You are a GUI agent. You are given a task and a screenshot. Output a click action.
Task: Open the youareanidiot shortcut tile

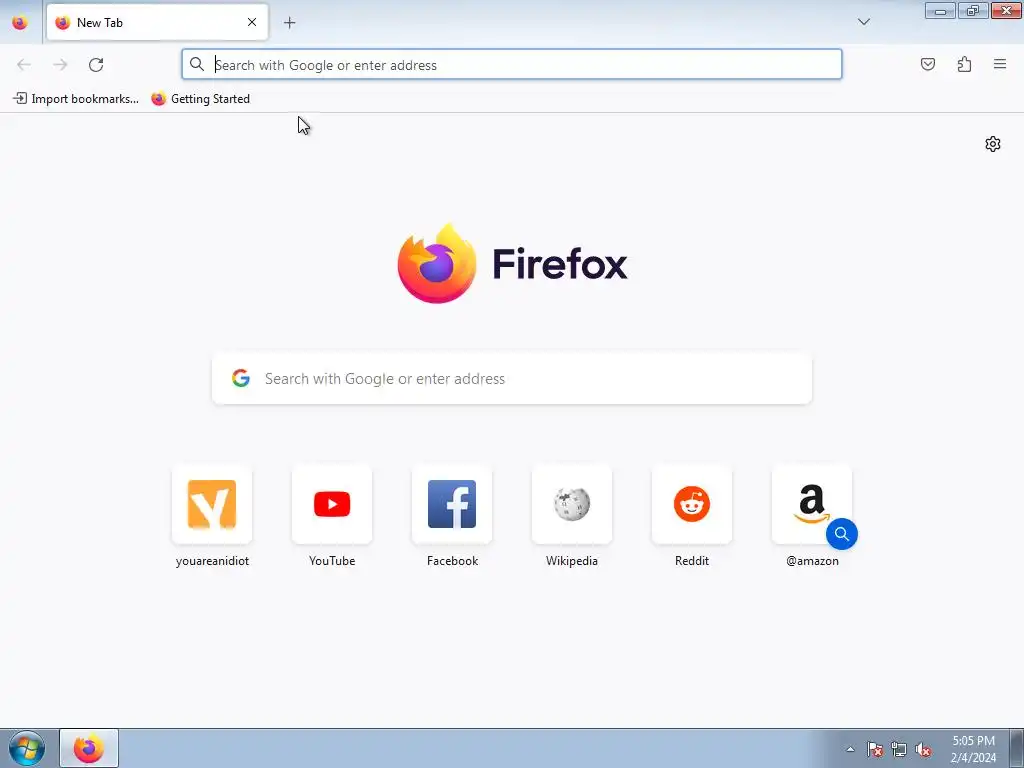point(212,504)
